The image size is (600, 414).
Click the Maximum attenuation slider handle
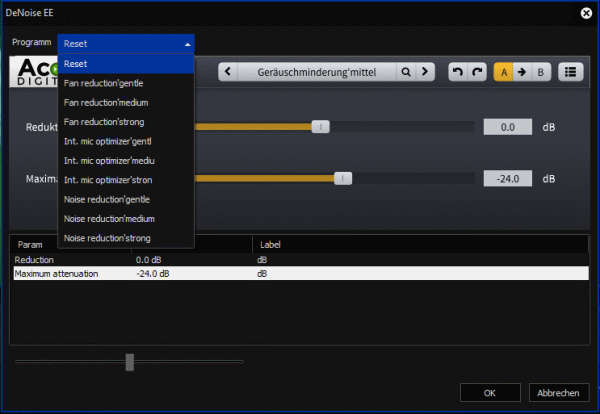click(343, 178)
